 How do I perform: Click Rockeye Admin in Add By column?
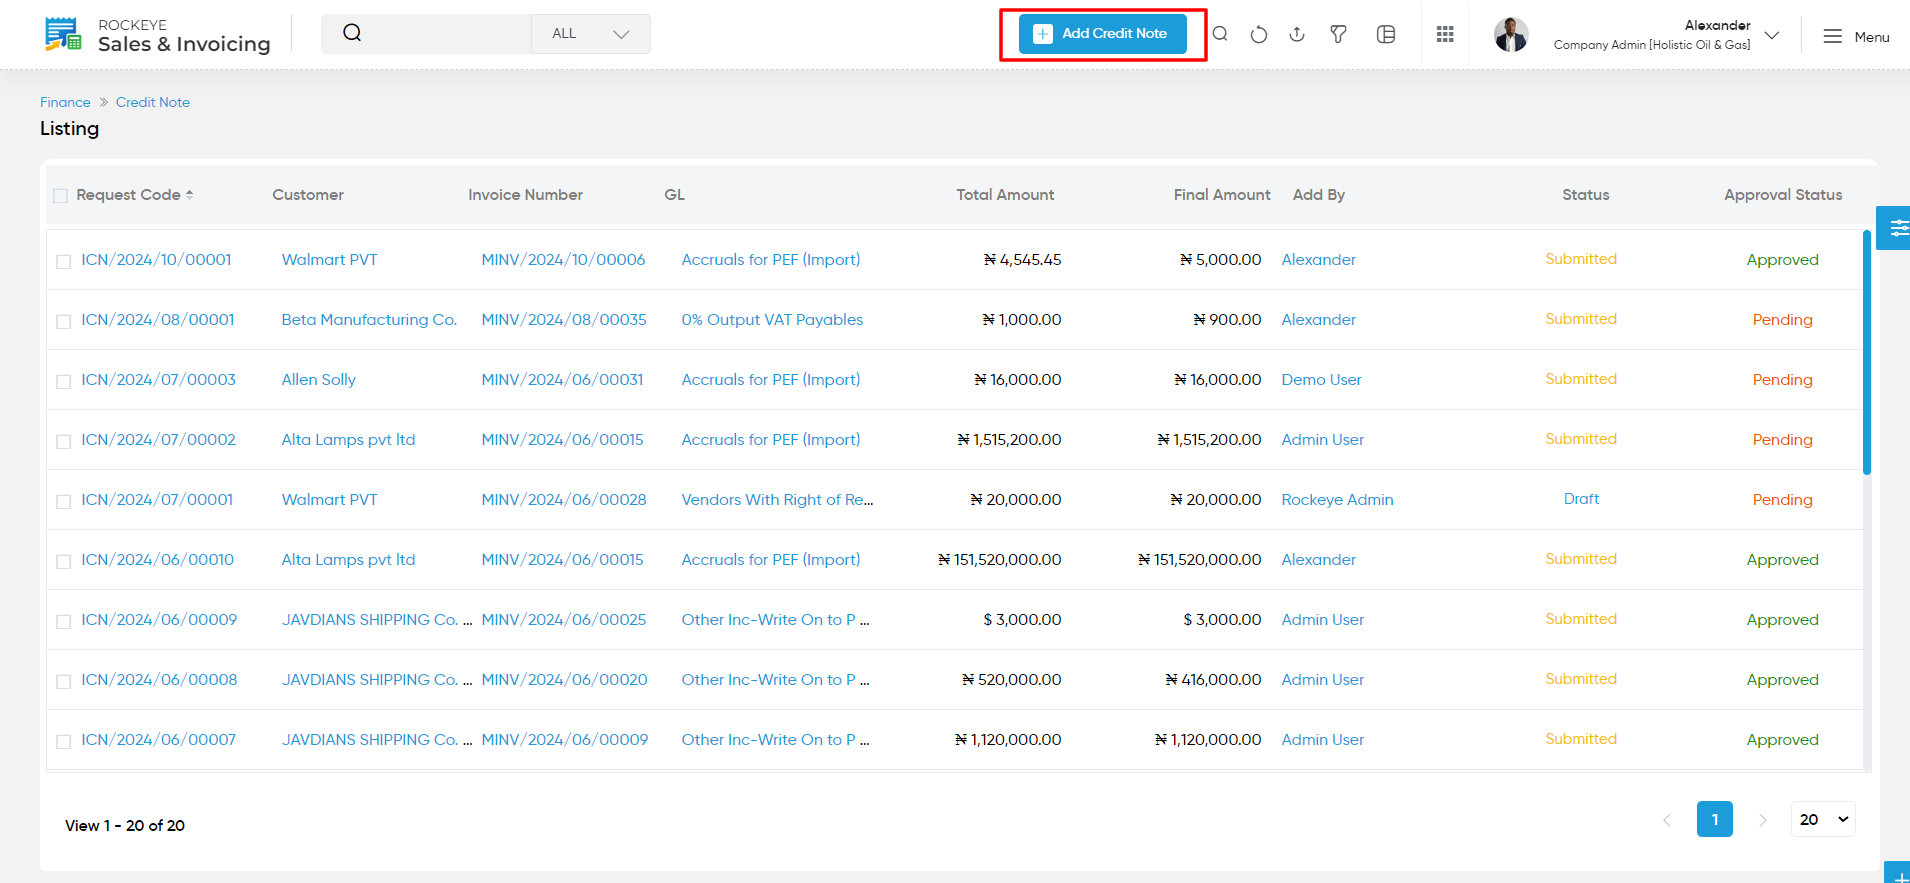point(1337,500)
